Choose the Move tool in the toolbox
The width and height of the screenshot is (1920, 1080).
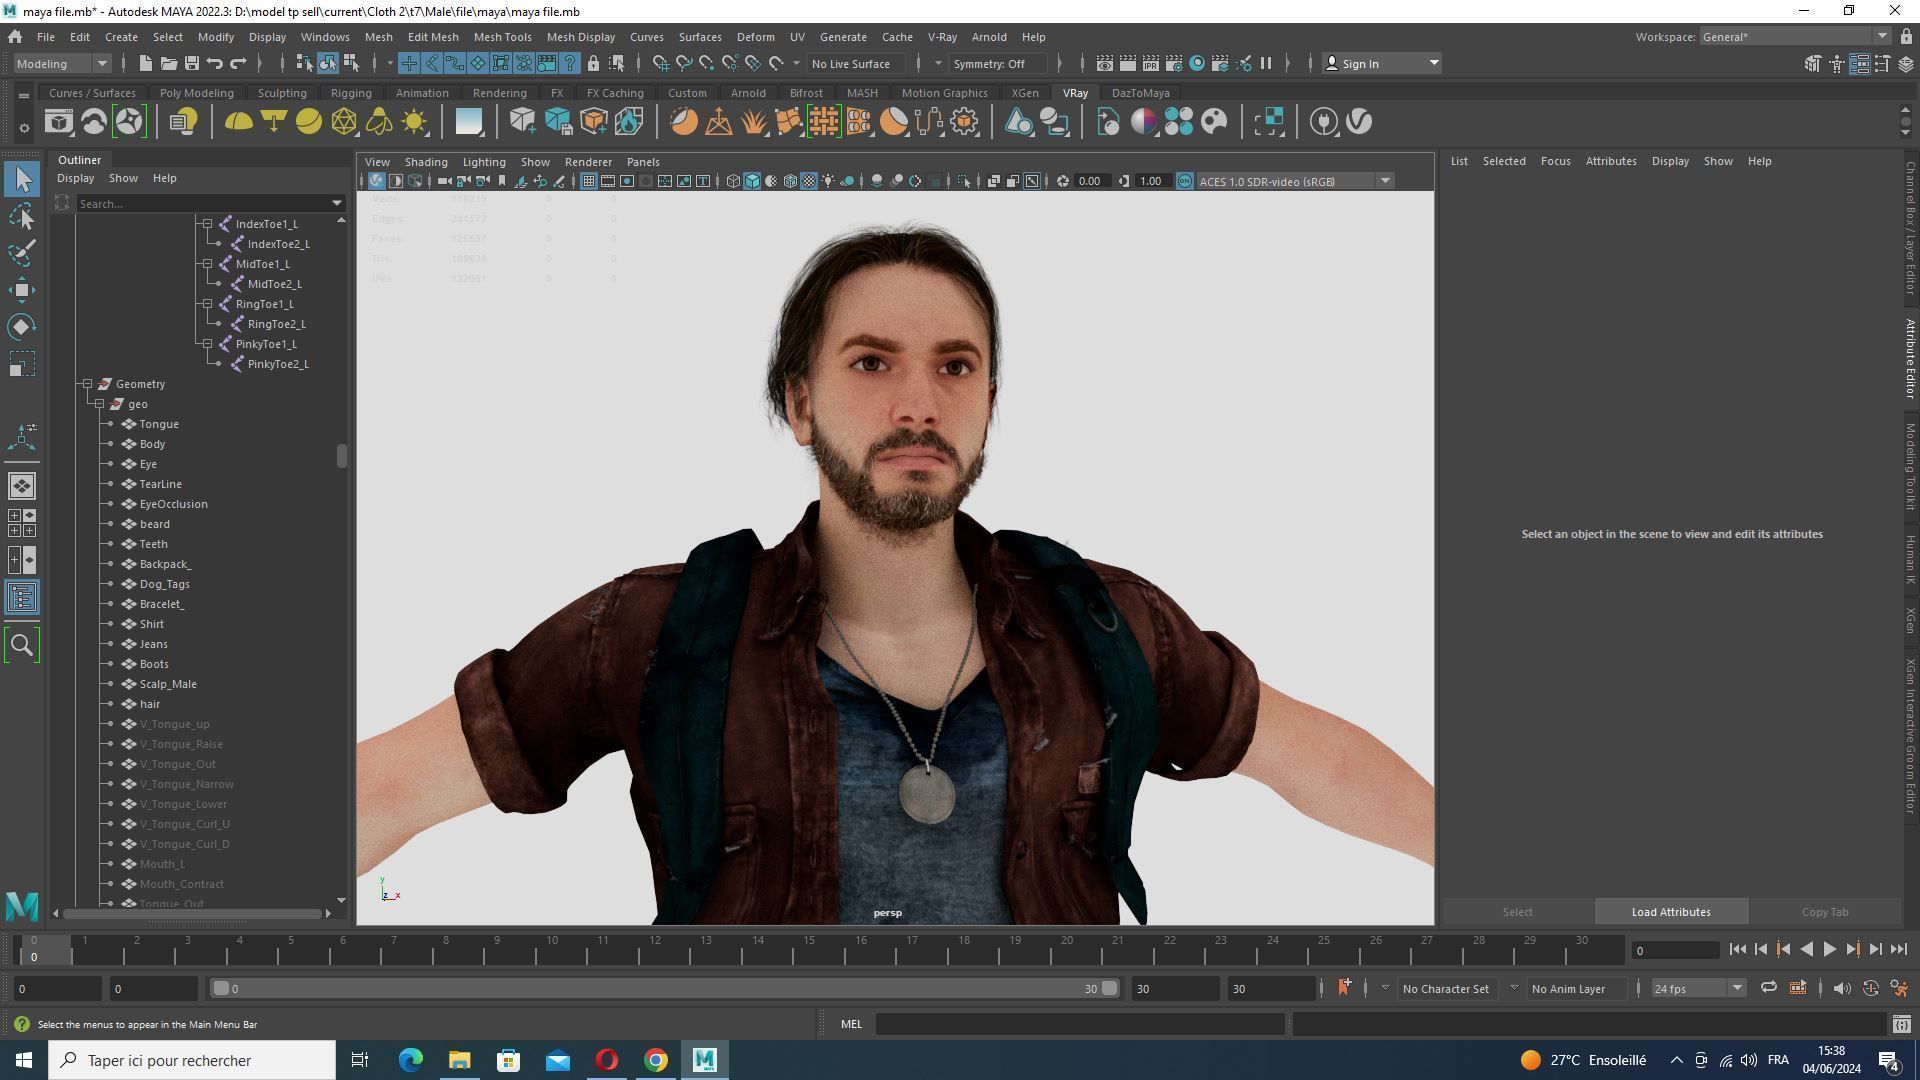(x=22, y=290)
